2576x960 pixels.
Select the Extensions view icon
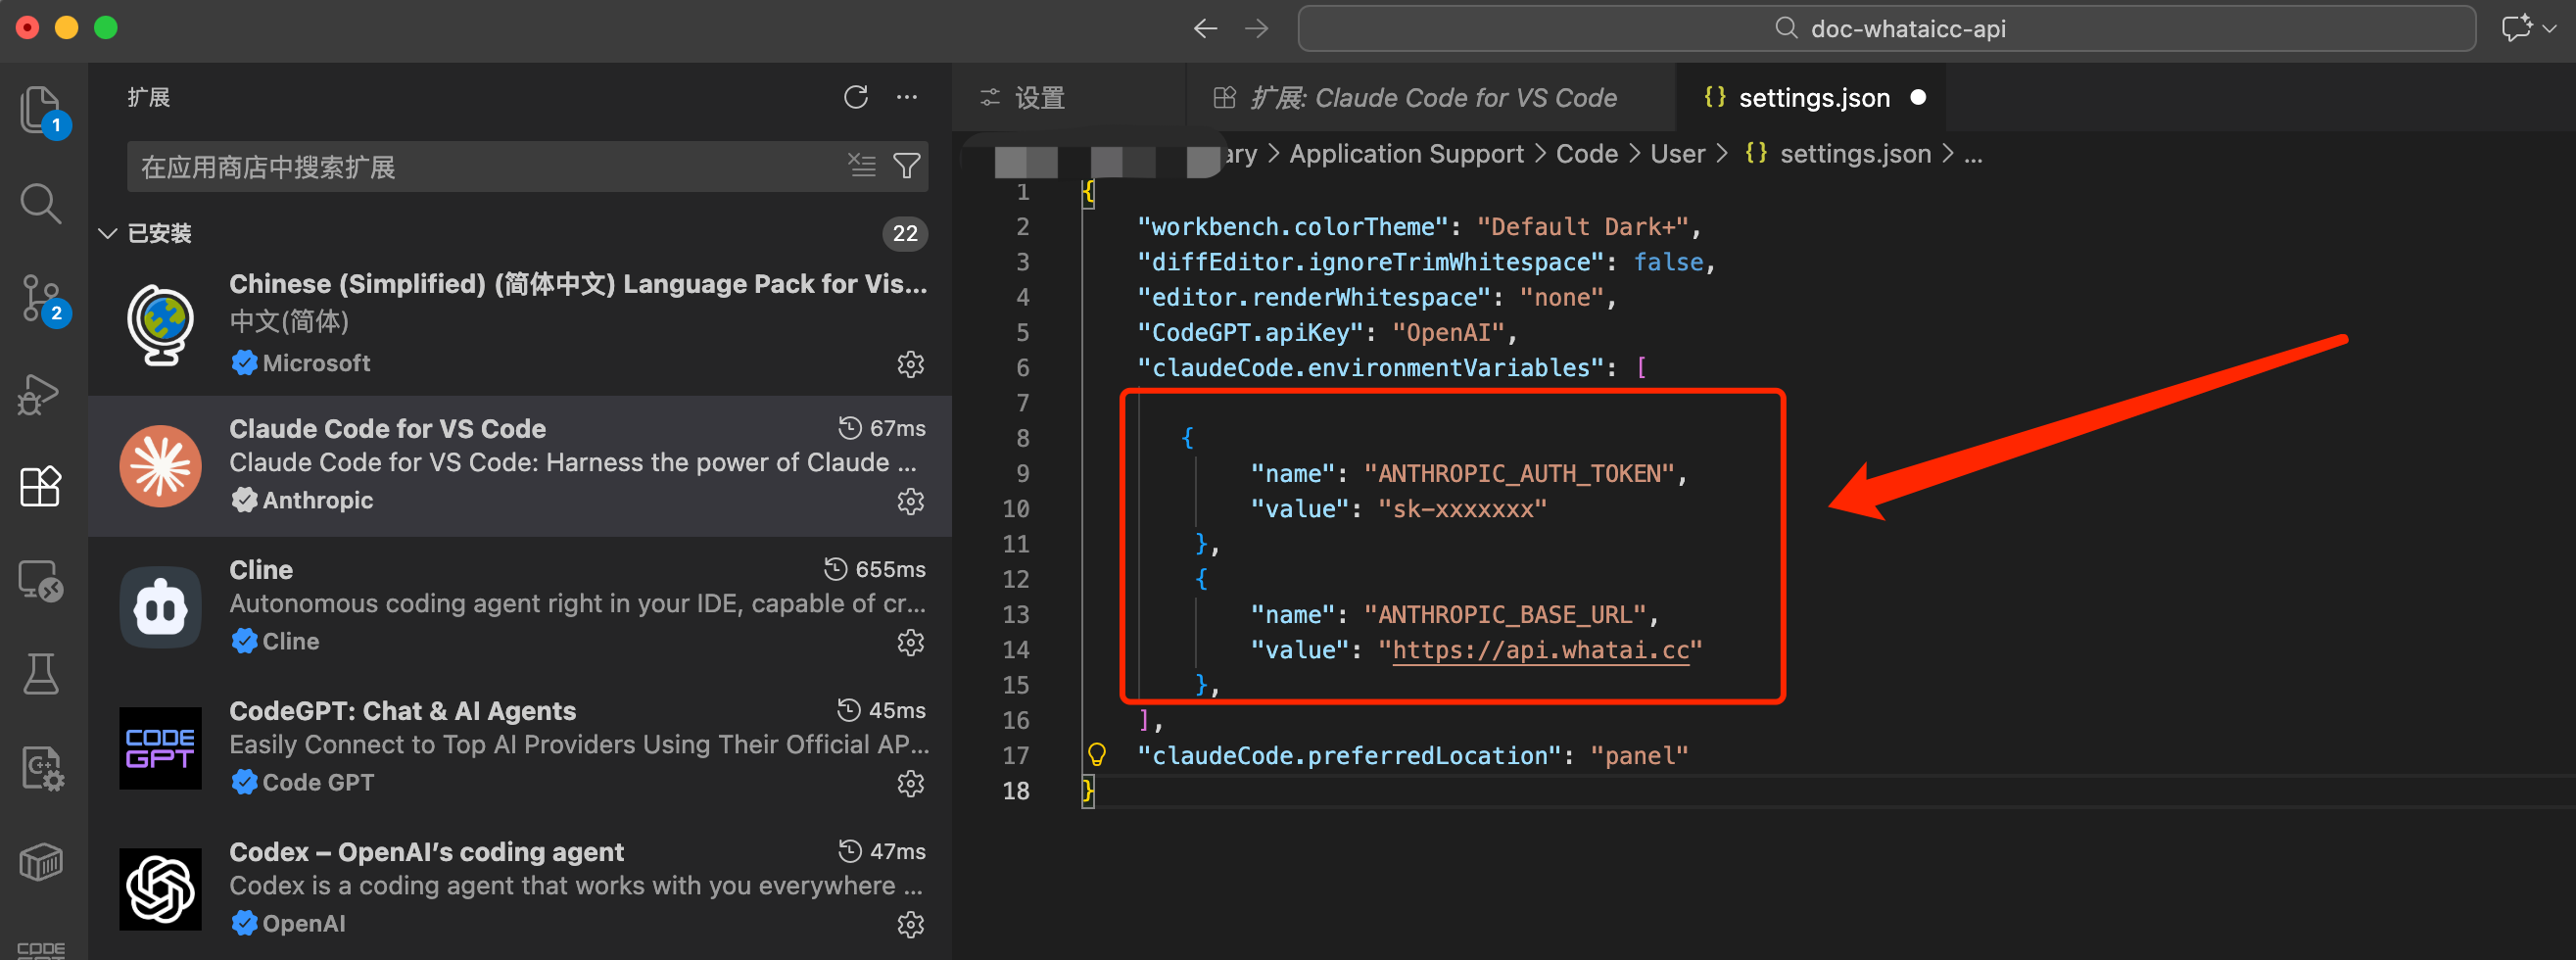(40, 486)
